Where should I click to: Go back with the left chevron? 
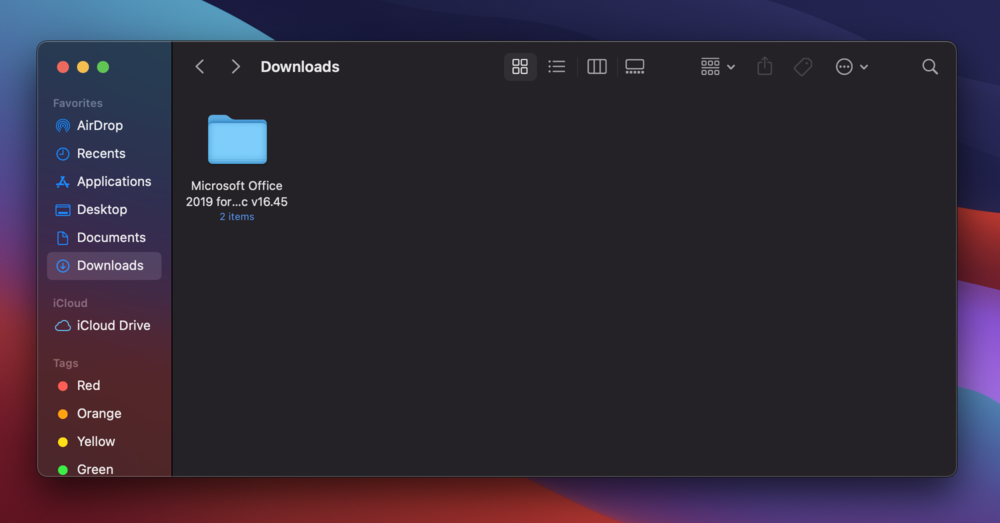point(200,67)
